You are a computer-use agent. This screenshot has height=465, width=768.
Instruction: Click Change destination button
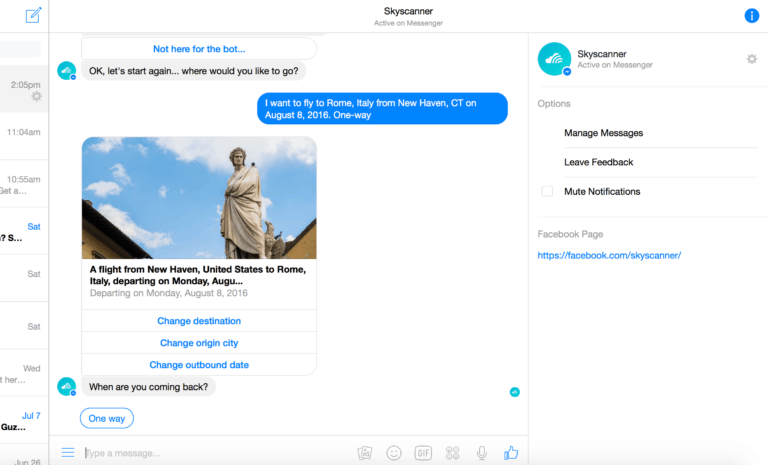coord(199,320)
